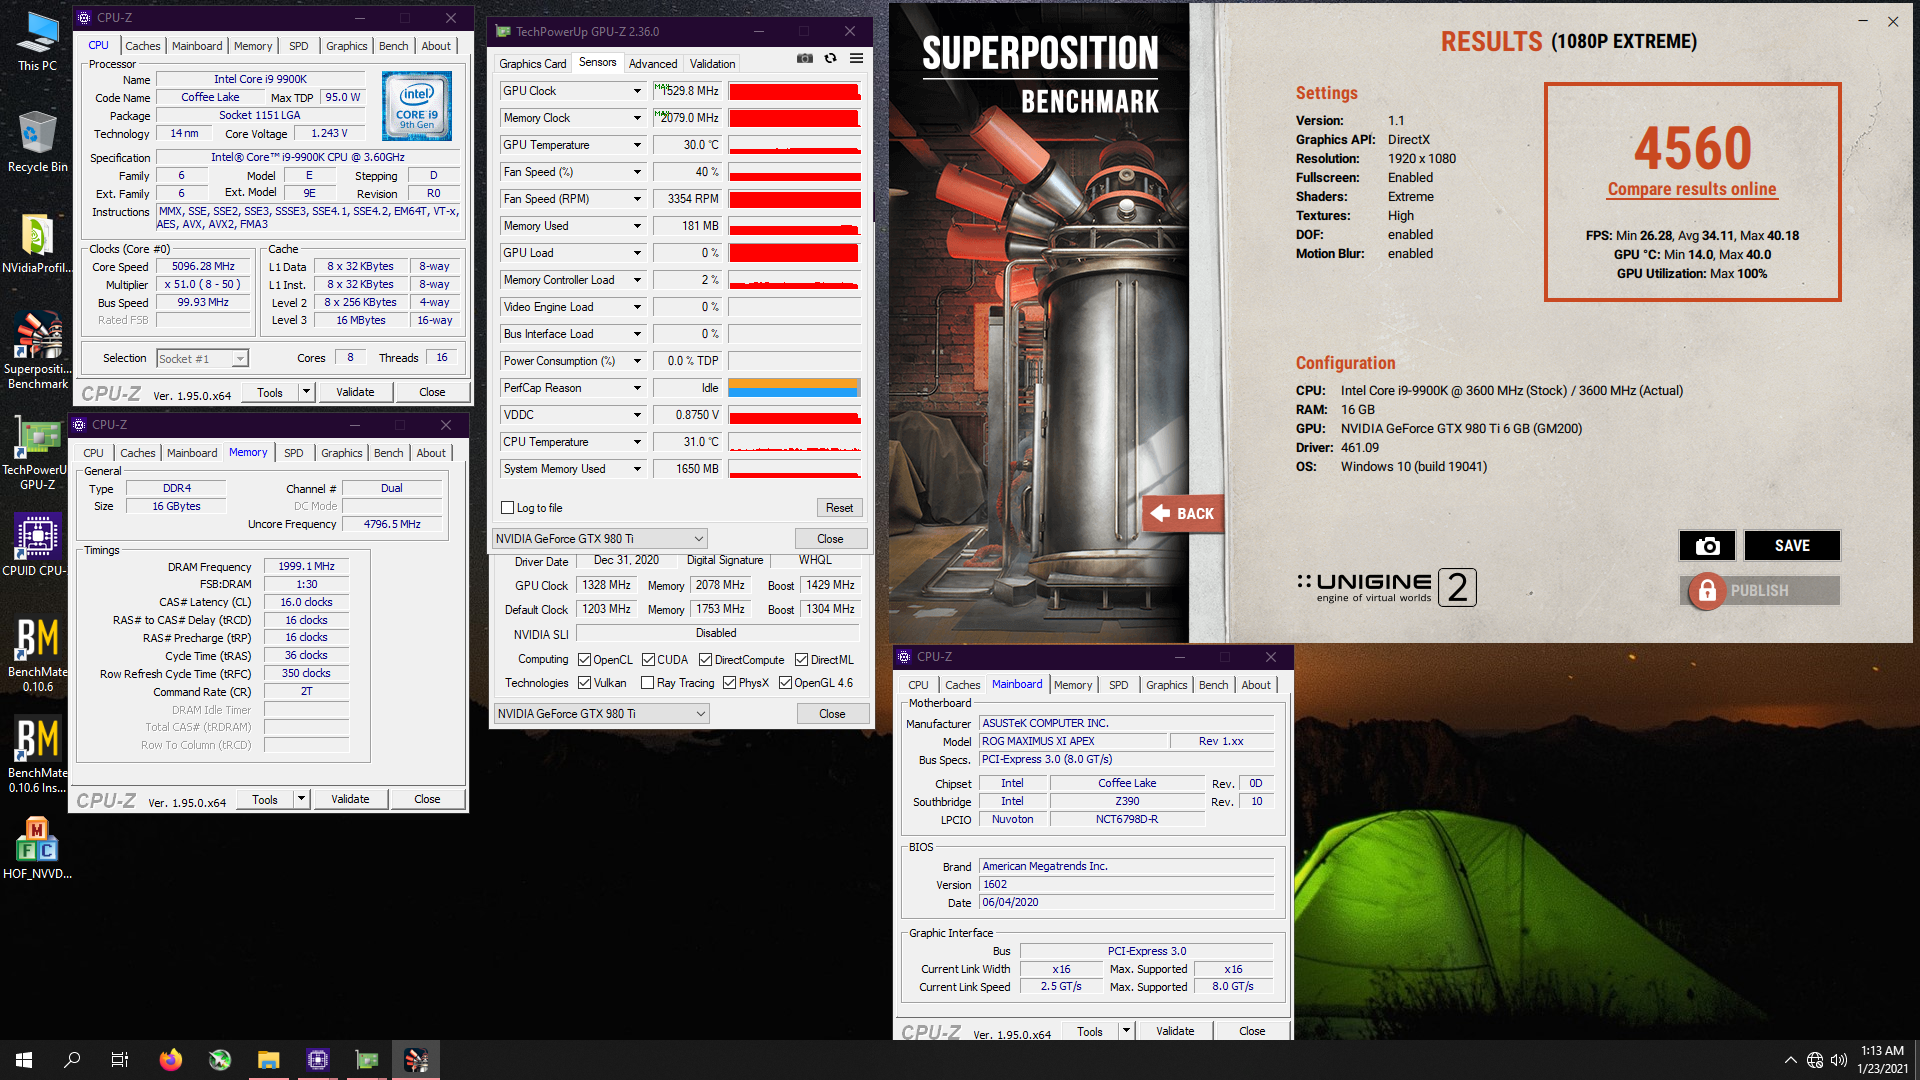Open NVidiaProfileInspector desktop icon
Viewport: 1920px width, 1080px height.
37,244
